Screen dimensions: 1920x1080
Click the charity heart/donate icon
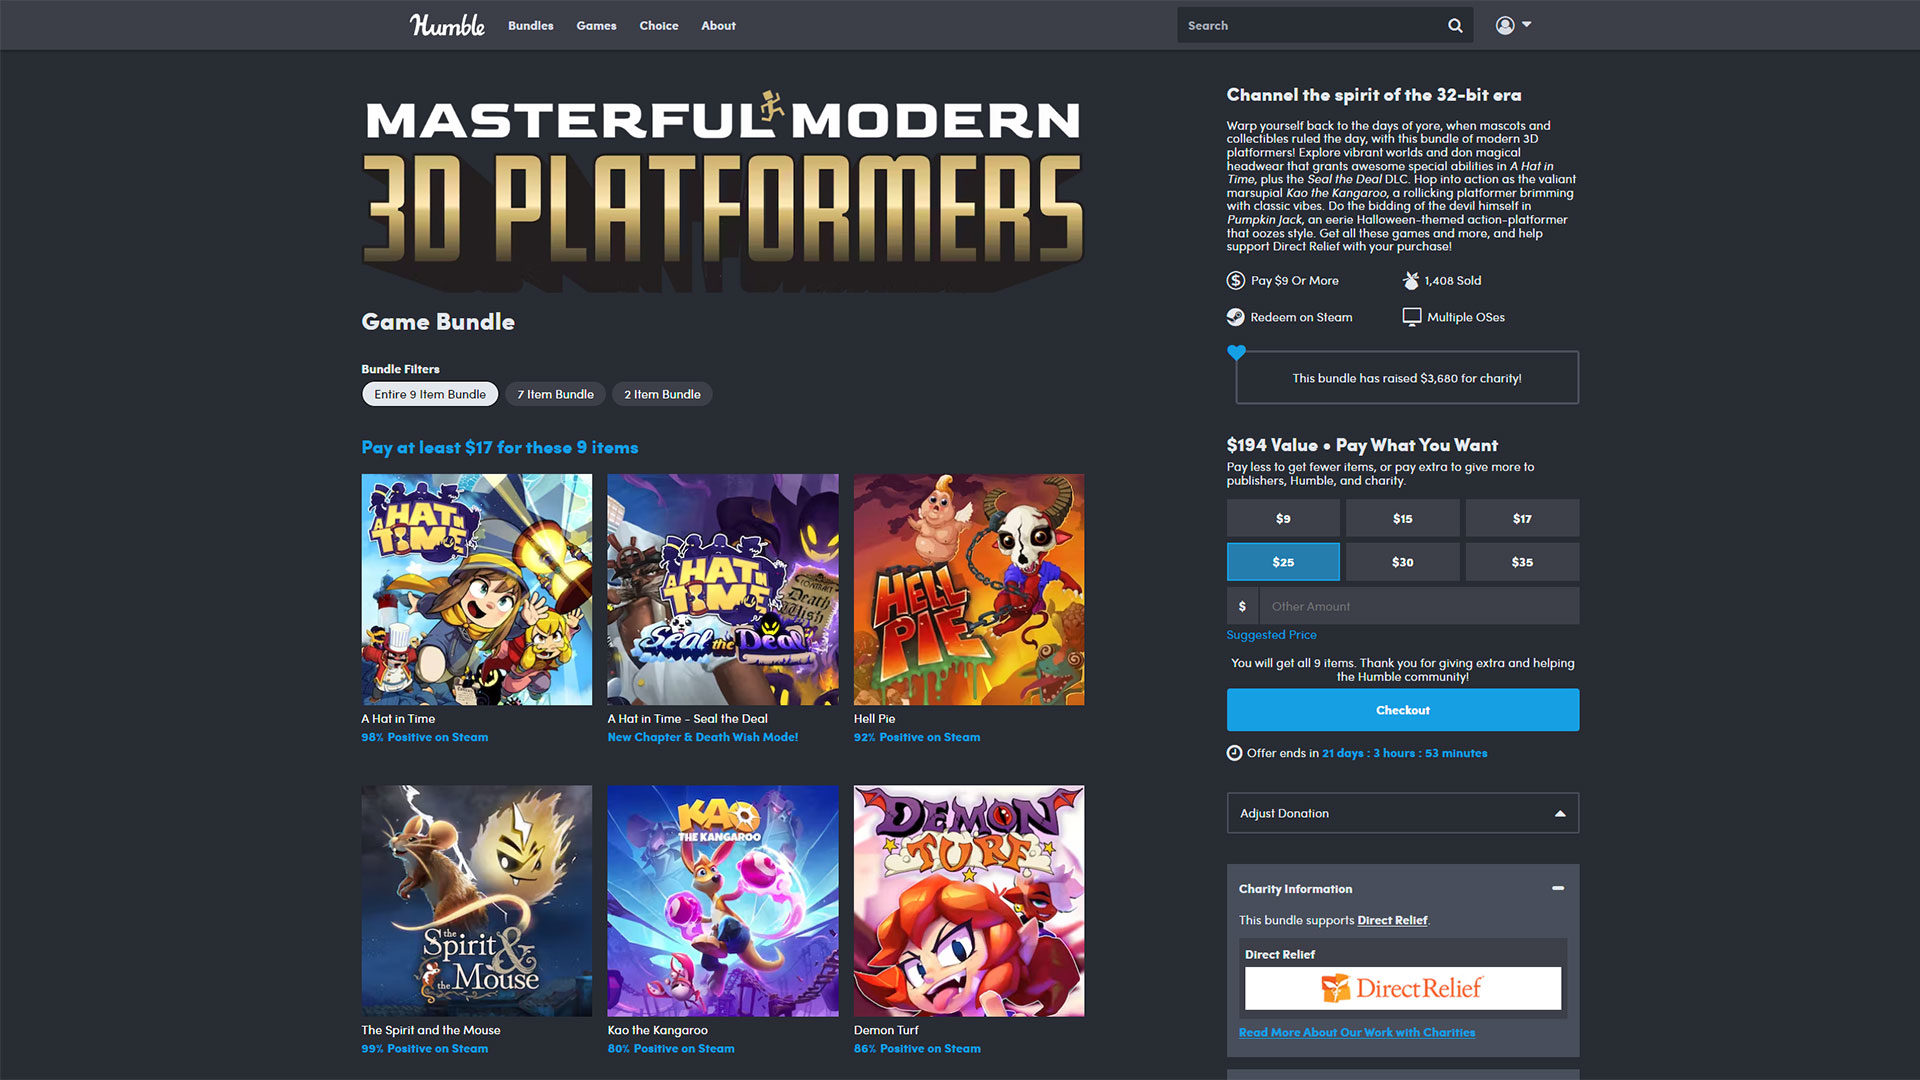[x=1236, y=352]
